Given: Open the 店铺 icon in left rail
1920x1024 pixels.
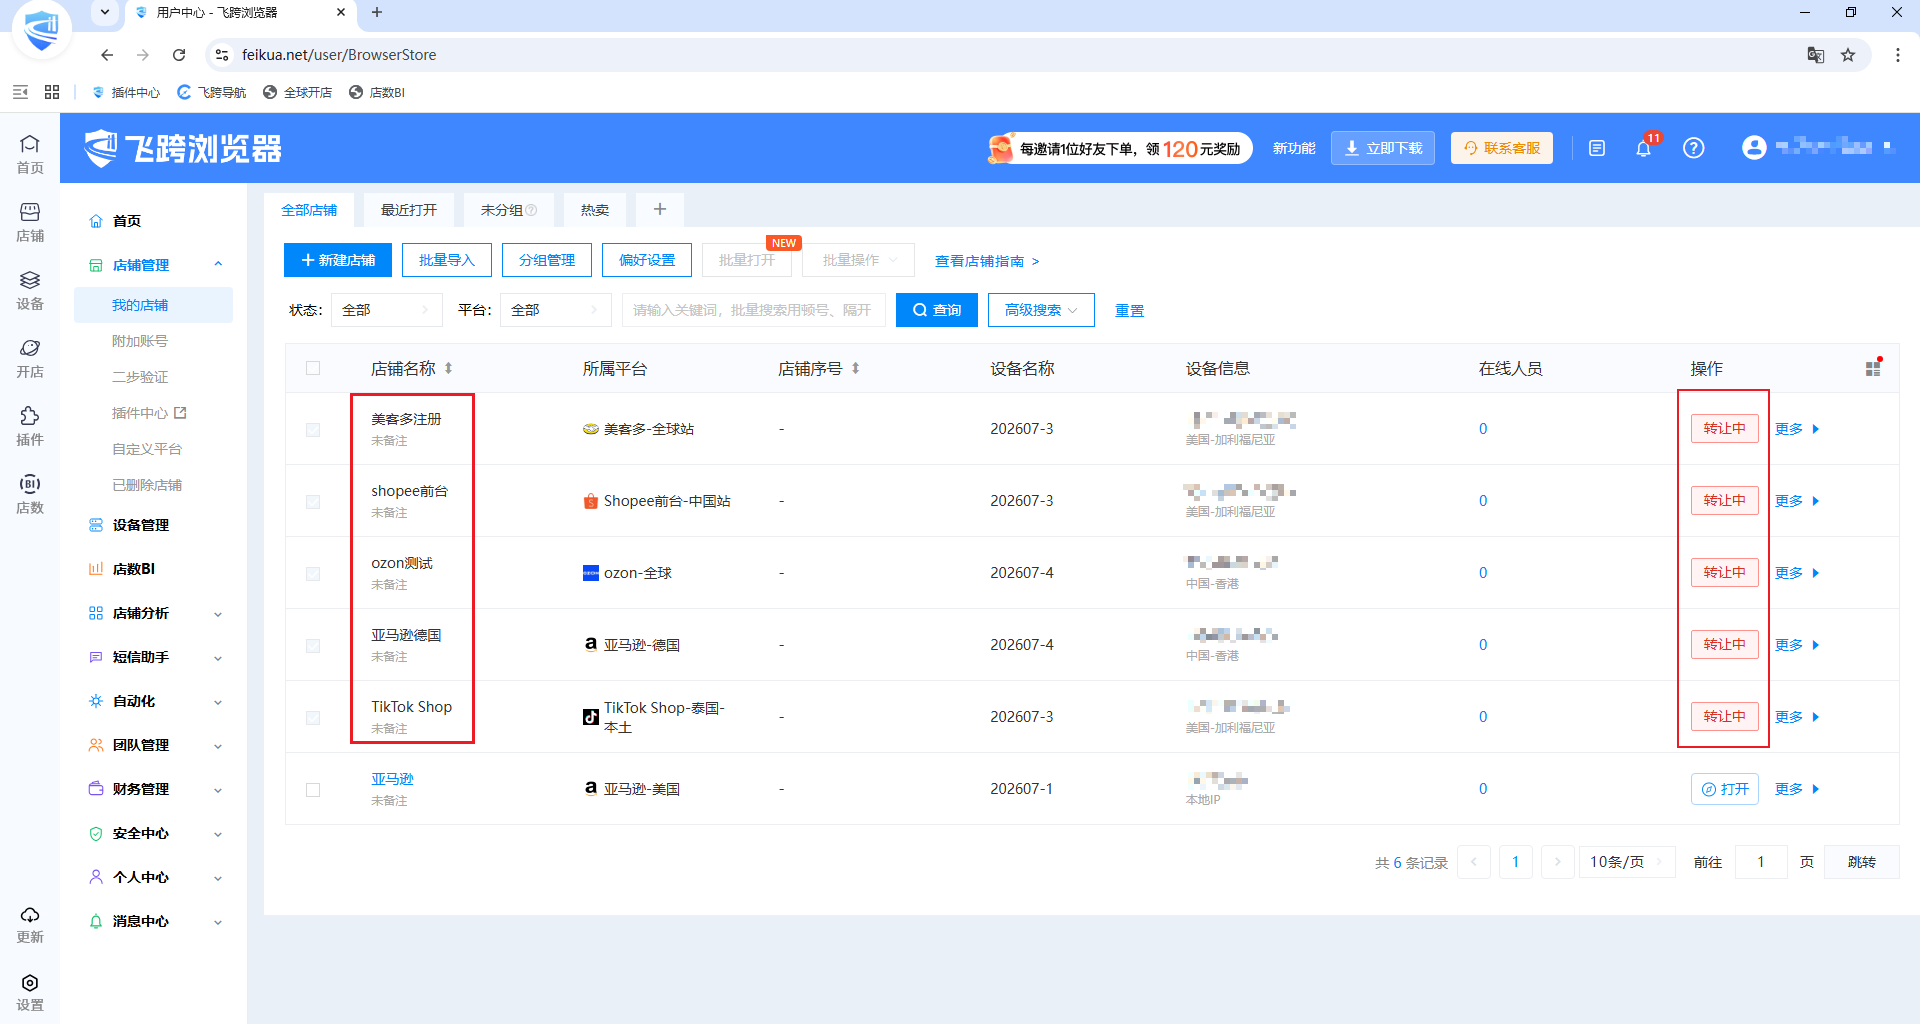Looking at the screenshot, I should point(30,222).
